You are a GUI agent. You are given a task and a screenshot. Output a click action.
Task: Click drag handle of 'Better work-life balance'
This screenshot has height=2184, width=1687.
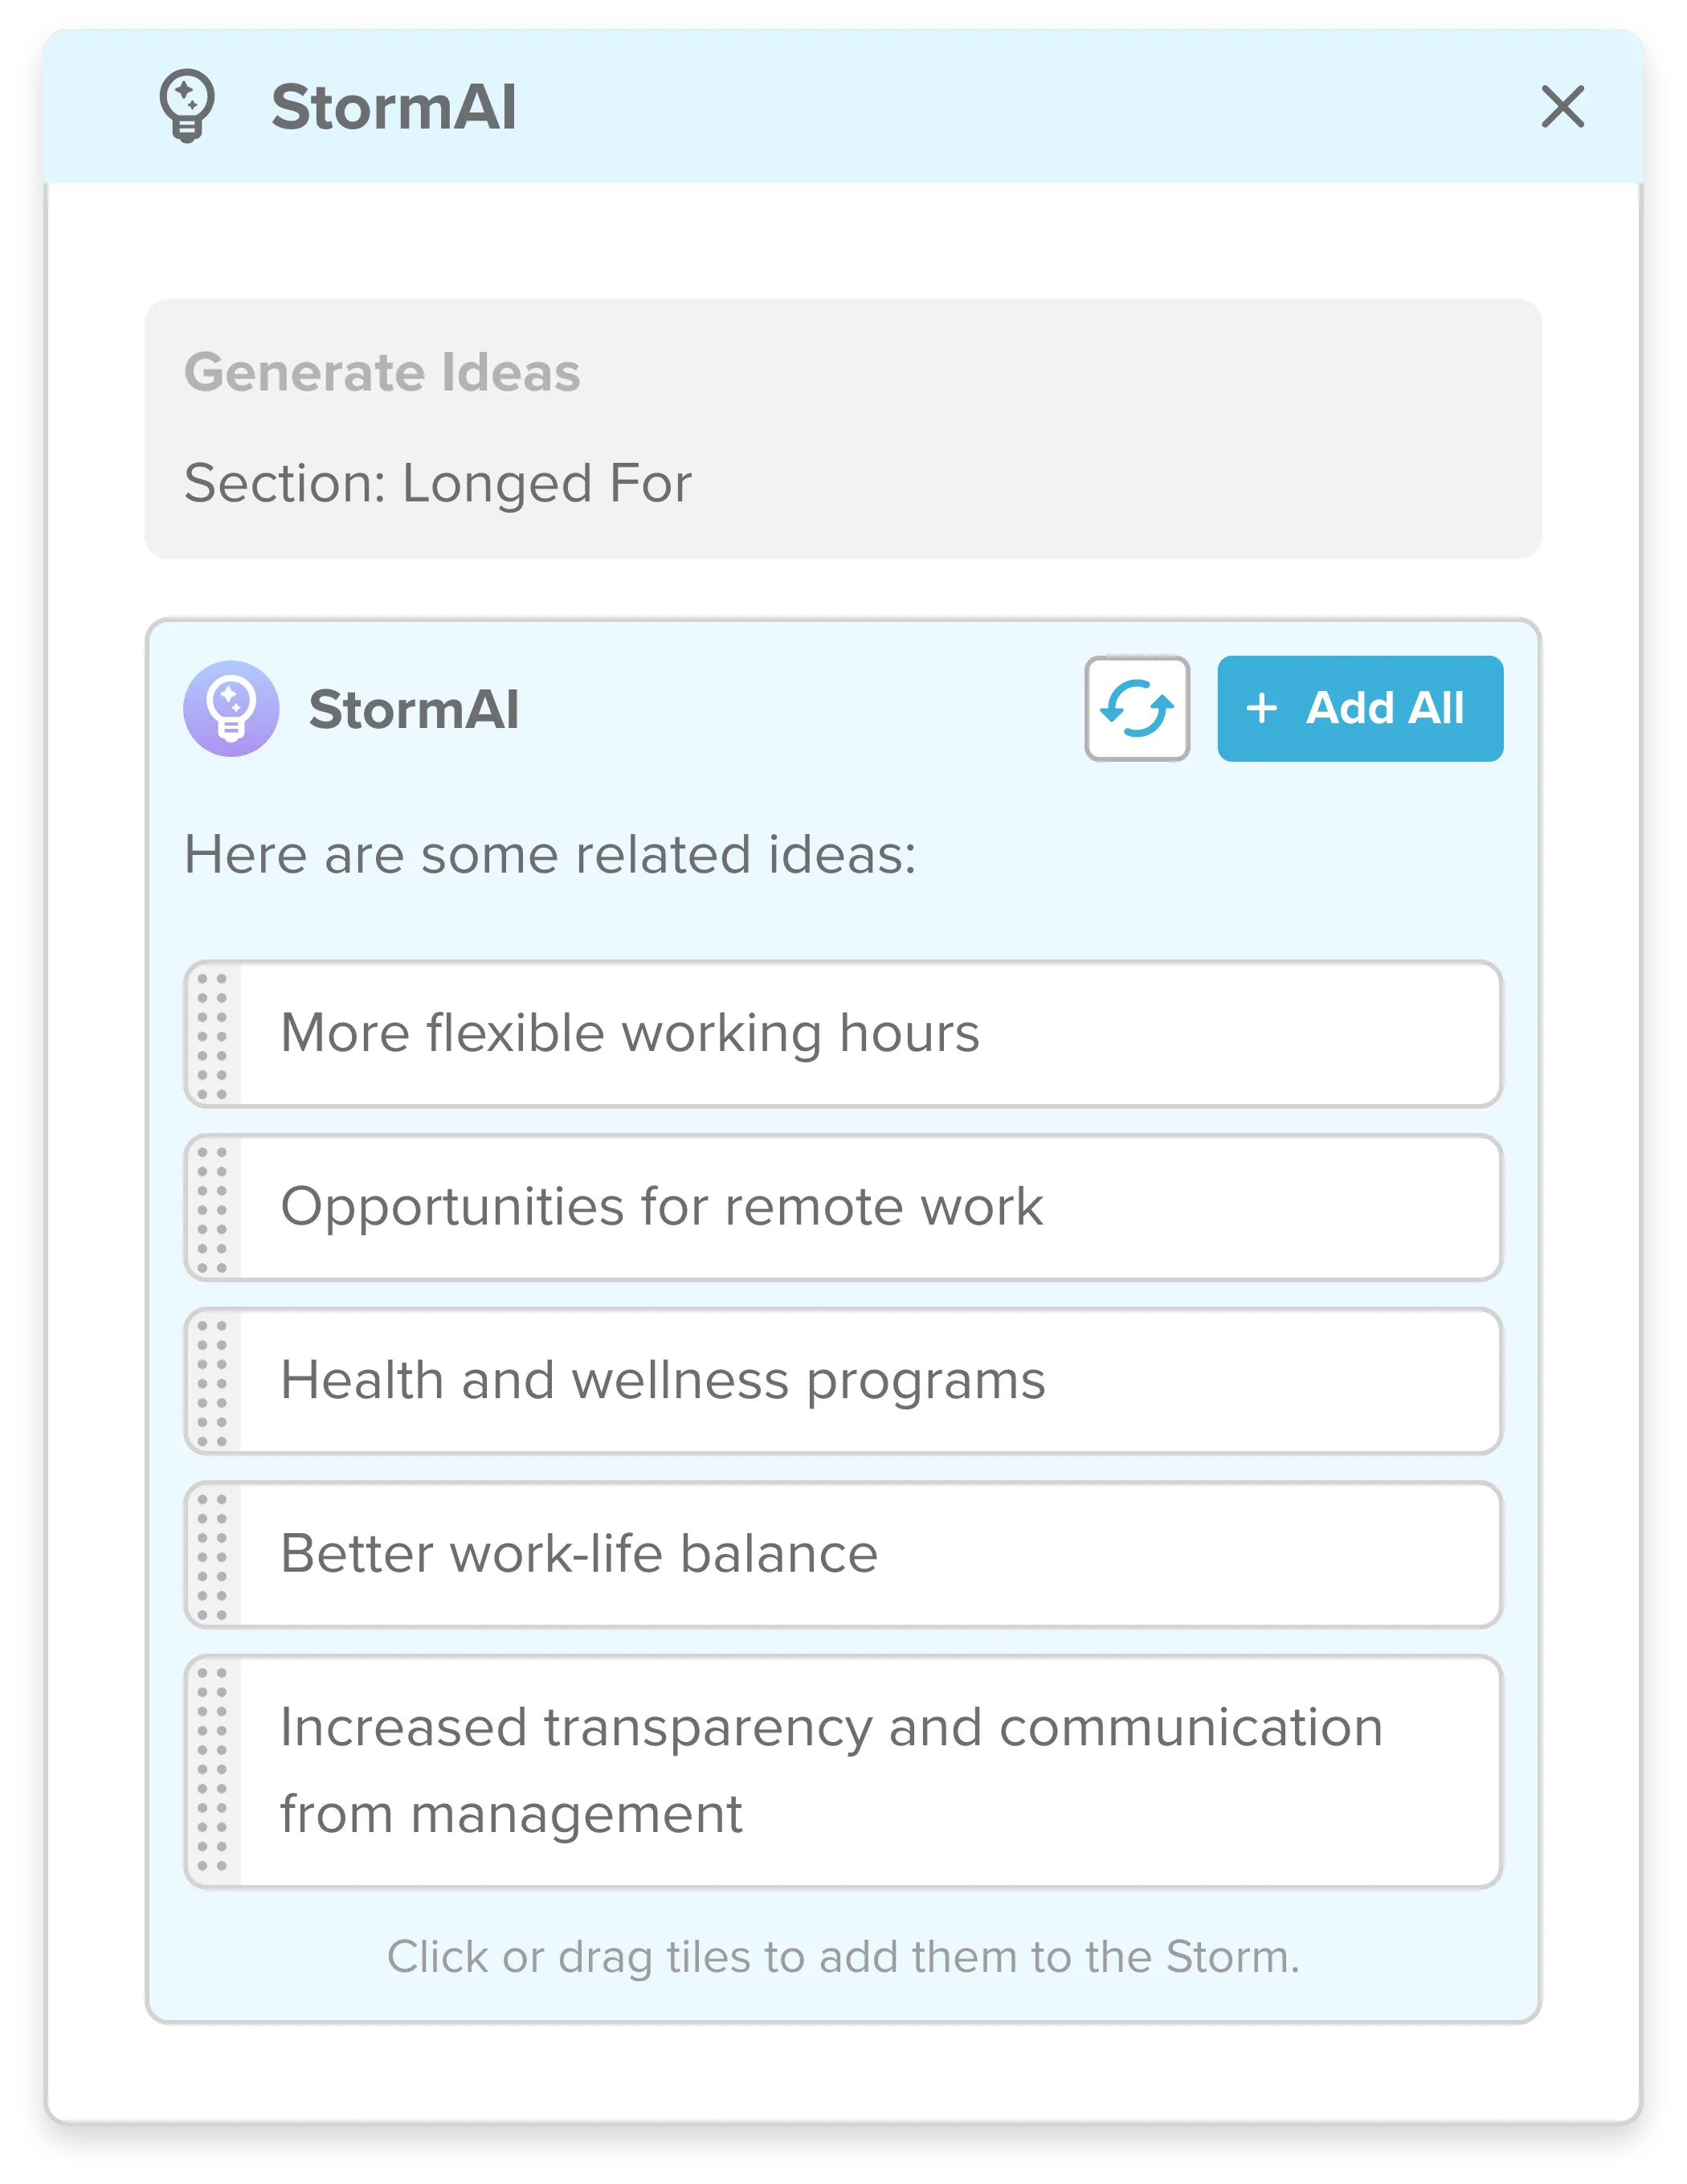click(x=213, y=1555)
